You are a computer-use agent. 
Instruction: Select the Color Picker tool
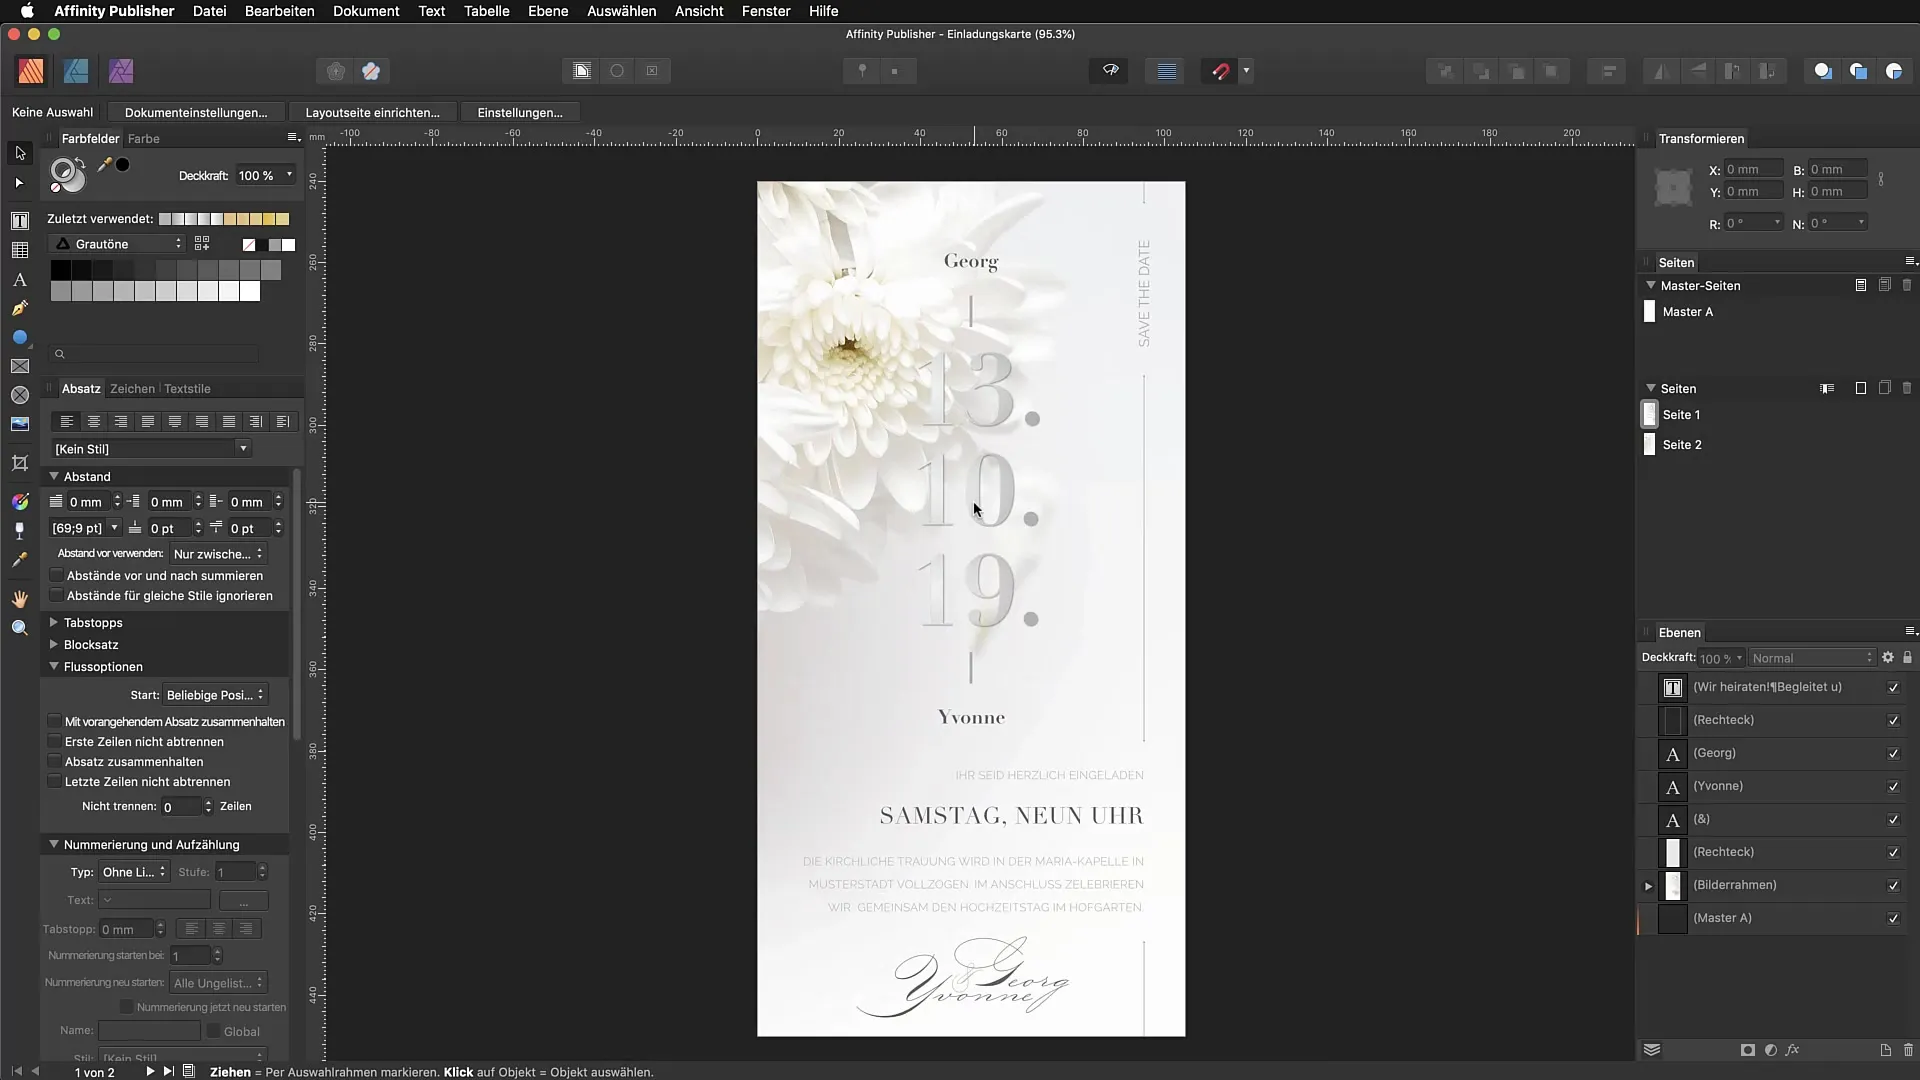click(20, 561)
